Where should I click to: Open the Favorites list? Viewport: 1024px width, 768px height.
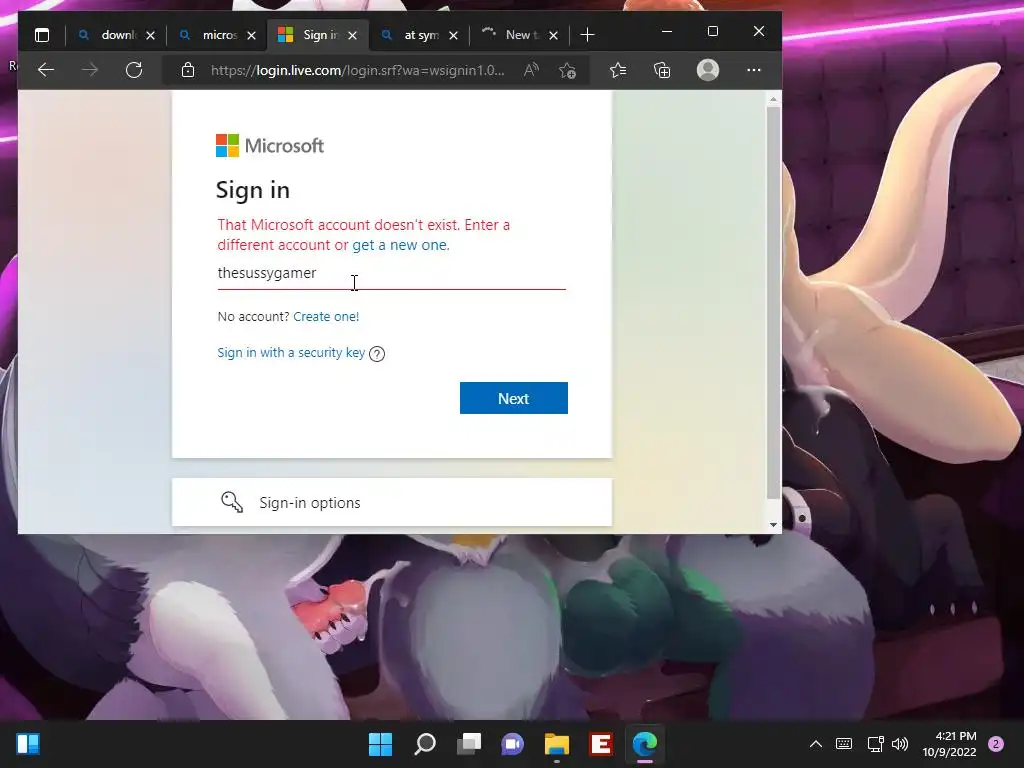tap(618, 70)
